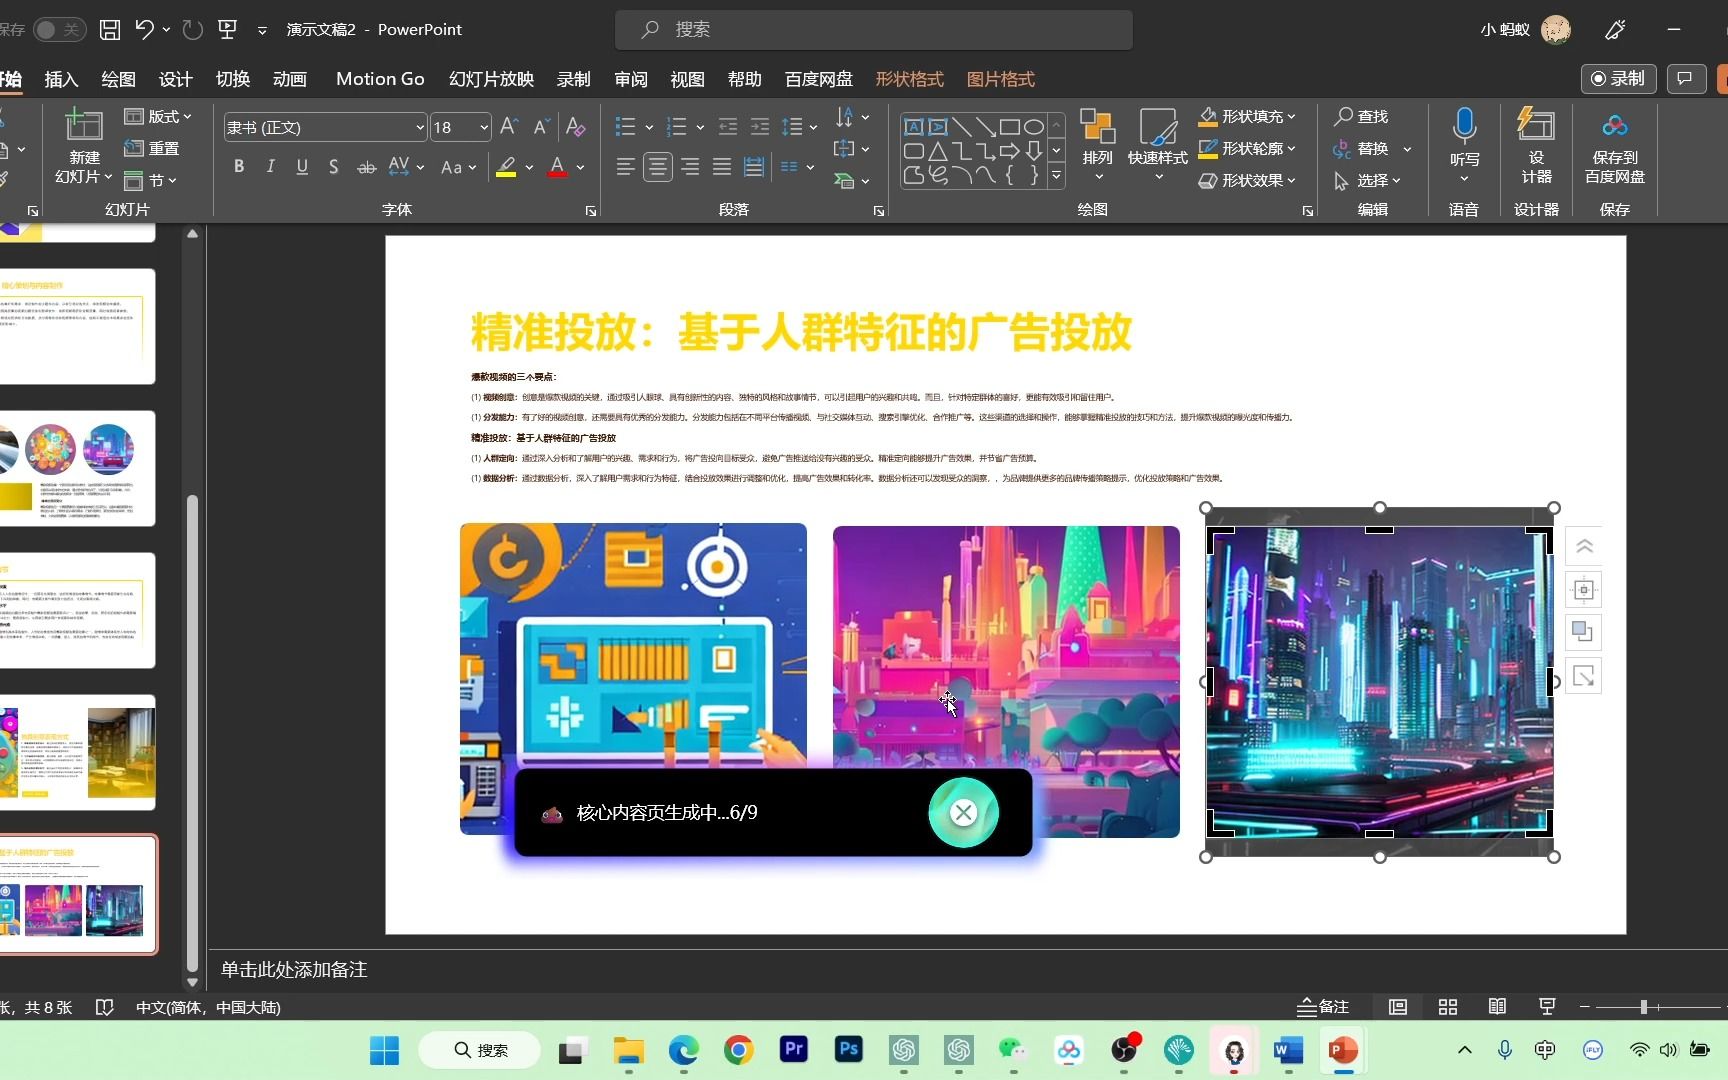
Task: Increase font size with larger A icon
Action: click(509, 126)
